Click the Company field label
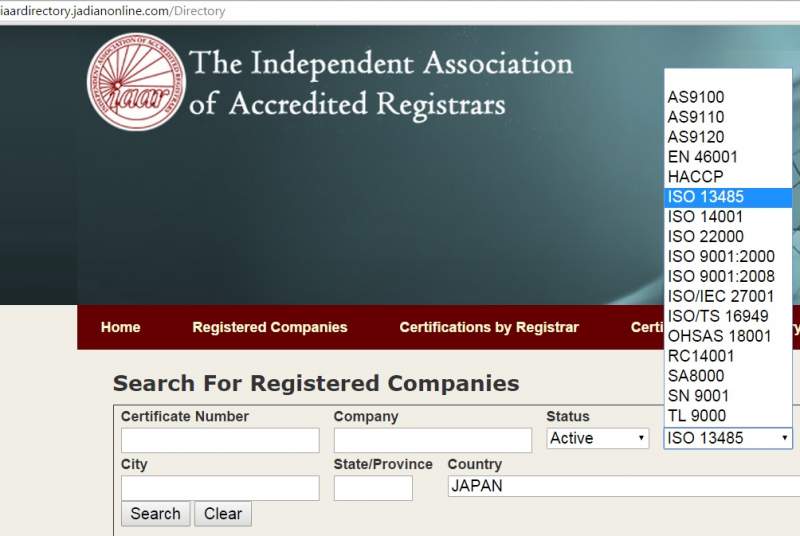Viewport: 800px width, 536px height. coord(366,416)
